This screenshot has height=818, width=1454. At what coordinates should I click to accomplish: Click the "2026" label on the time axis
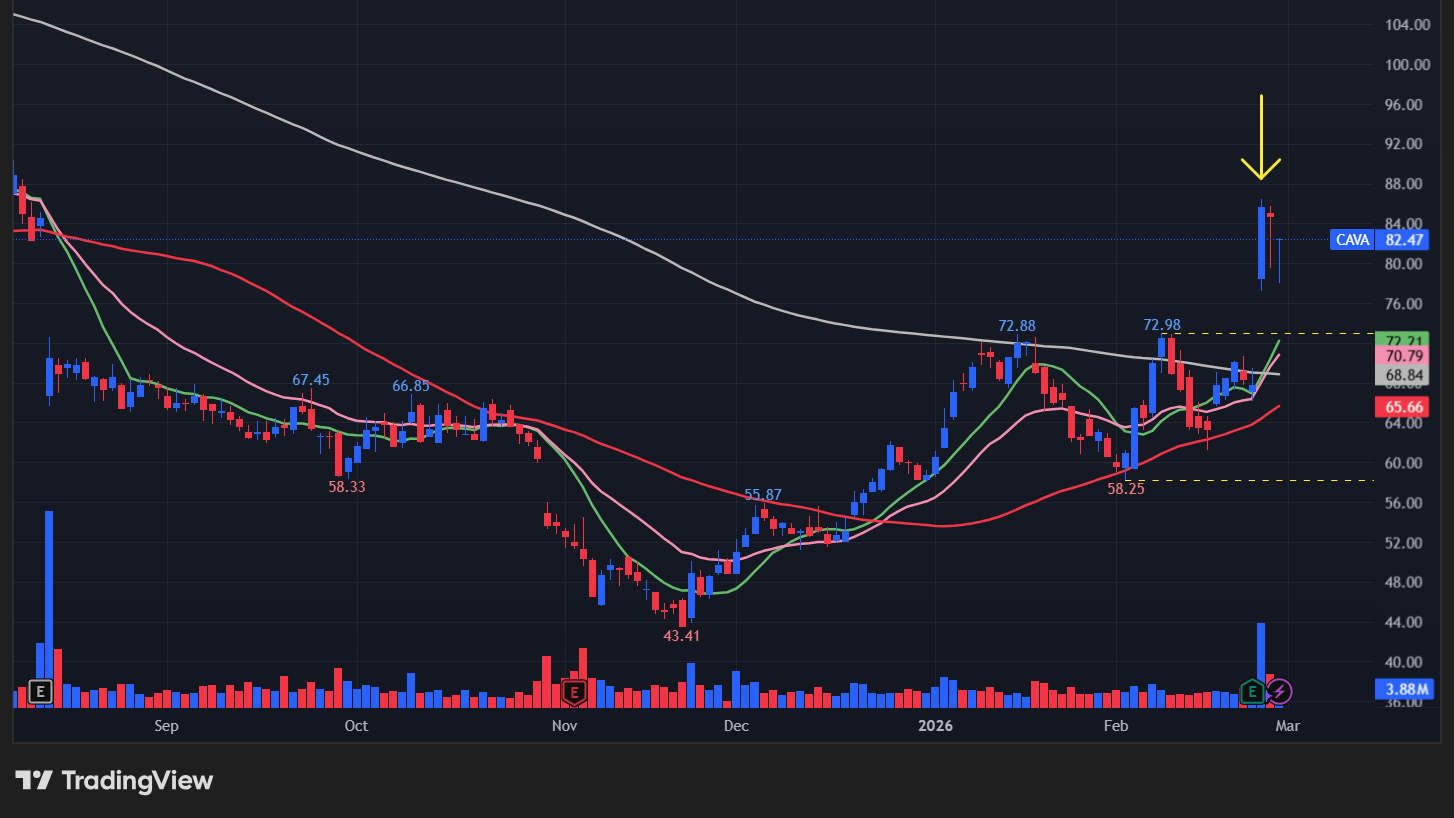[935, 726]
